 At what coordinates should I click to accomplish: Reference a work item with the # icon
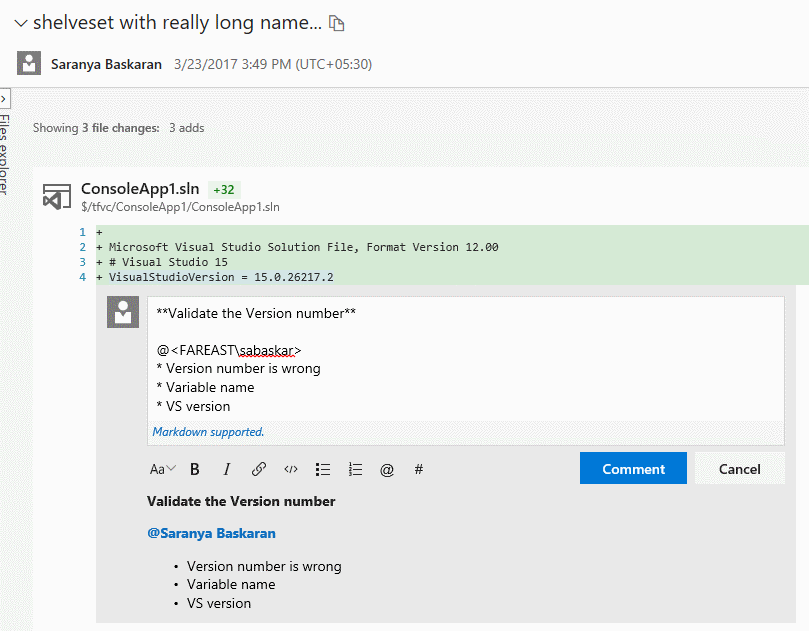click(419, 468)
